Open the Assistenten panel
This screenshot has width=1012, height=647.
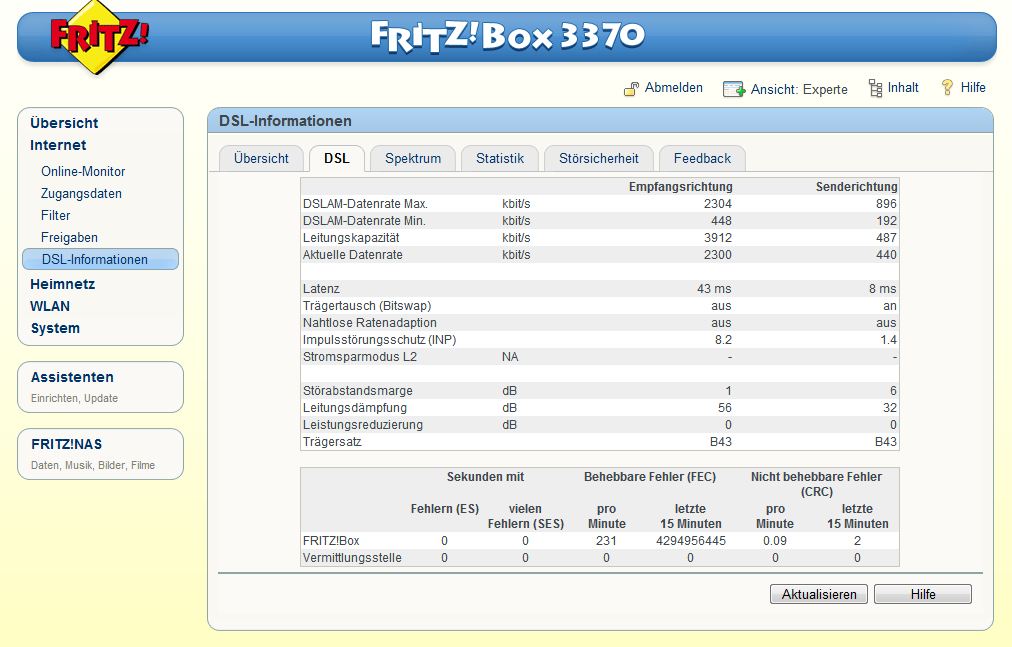point(101,386)
